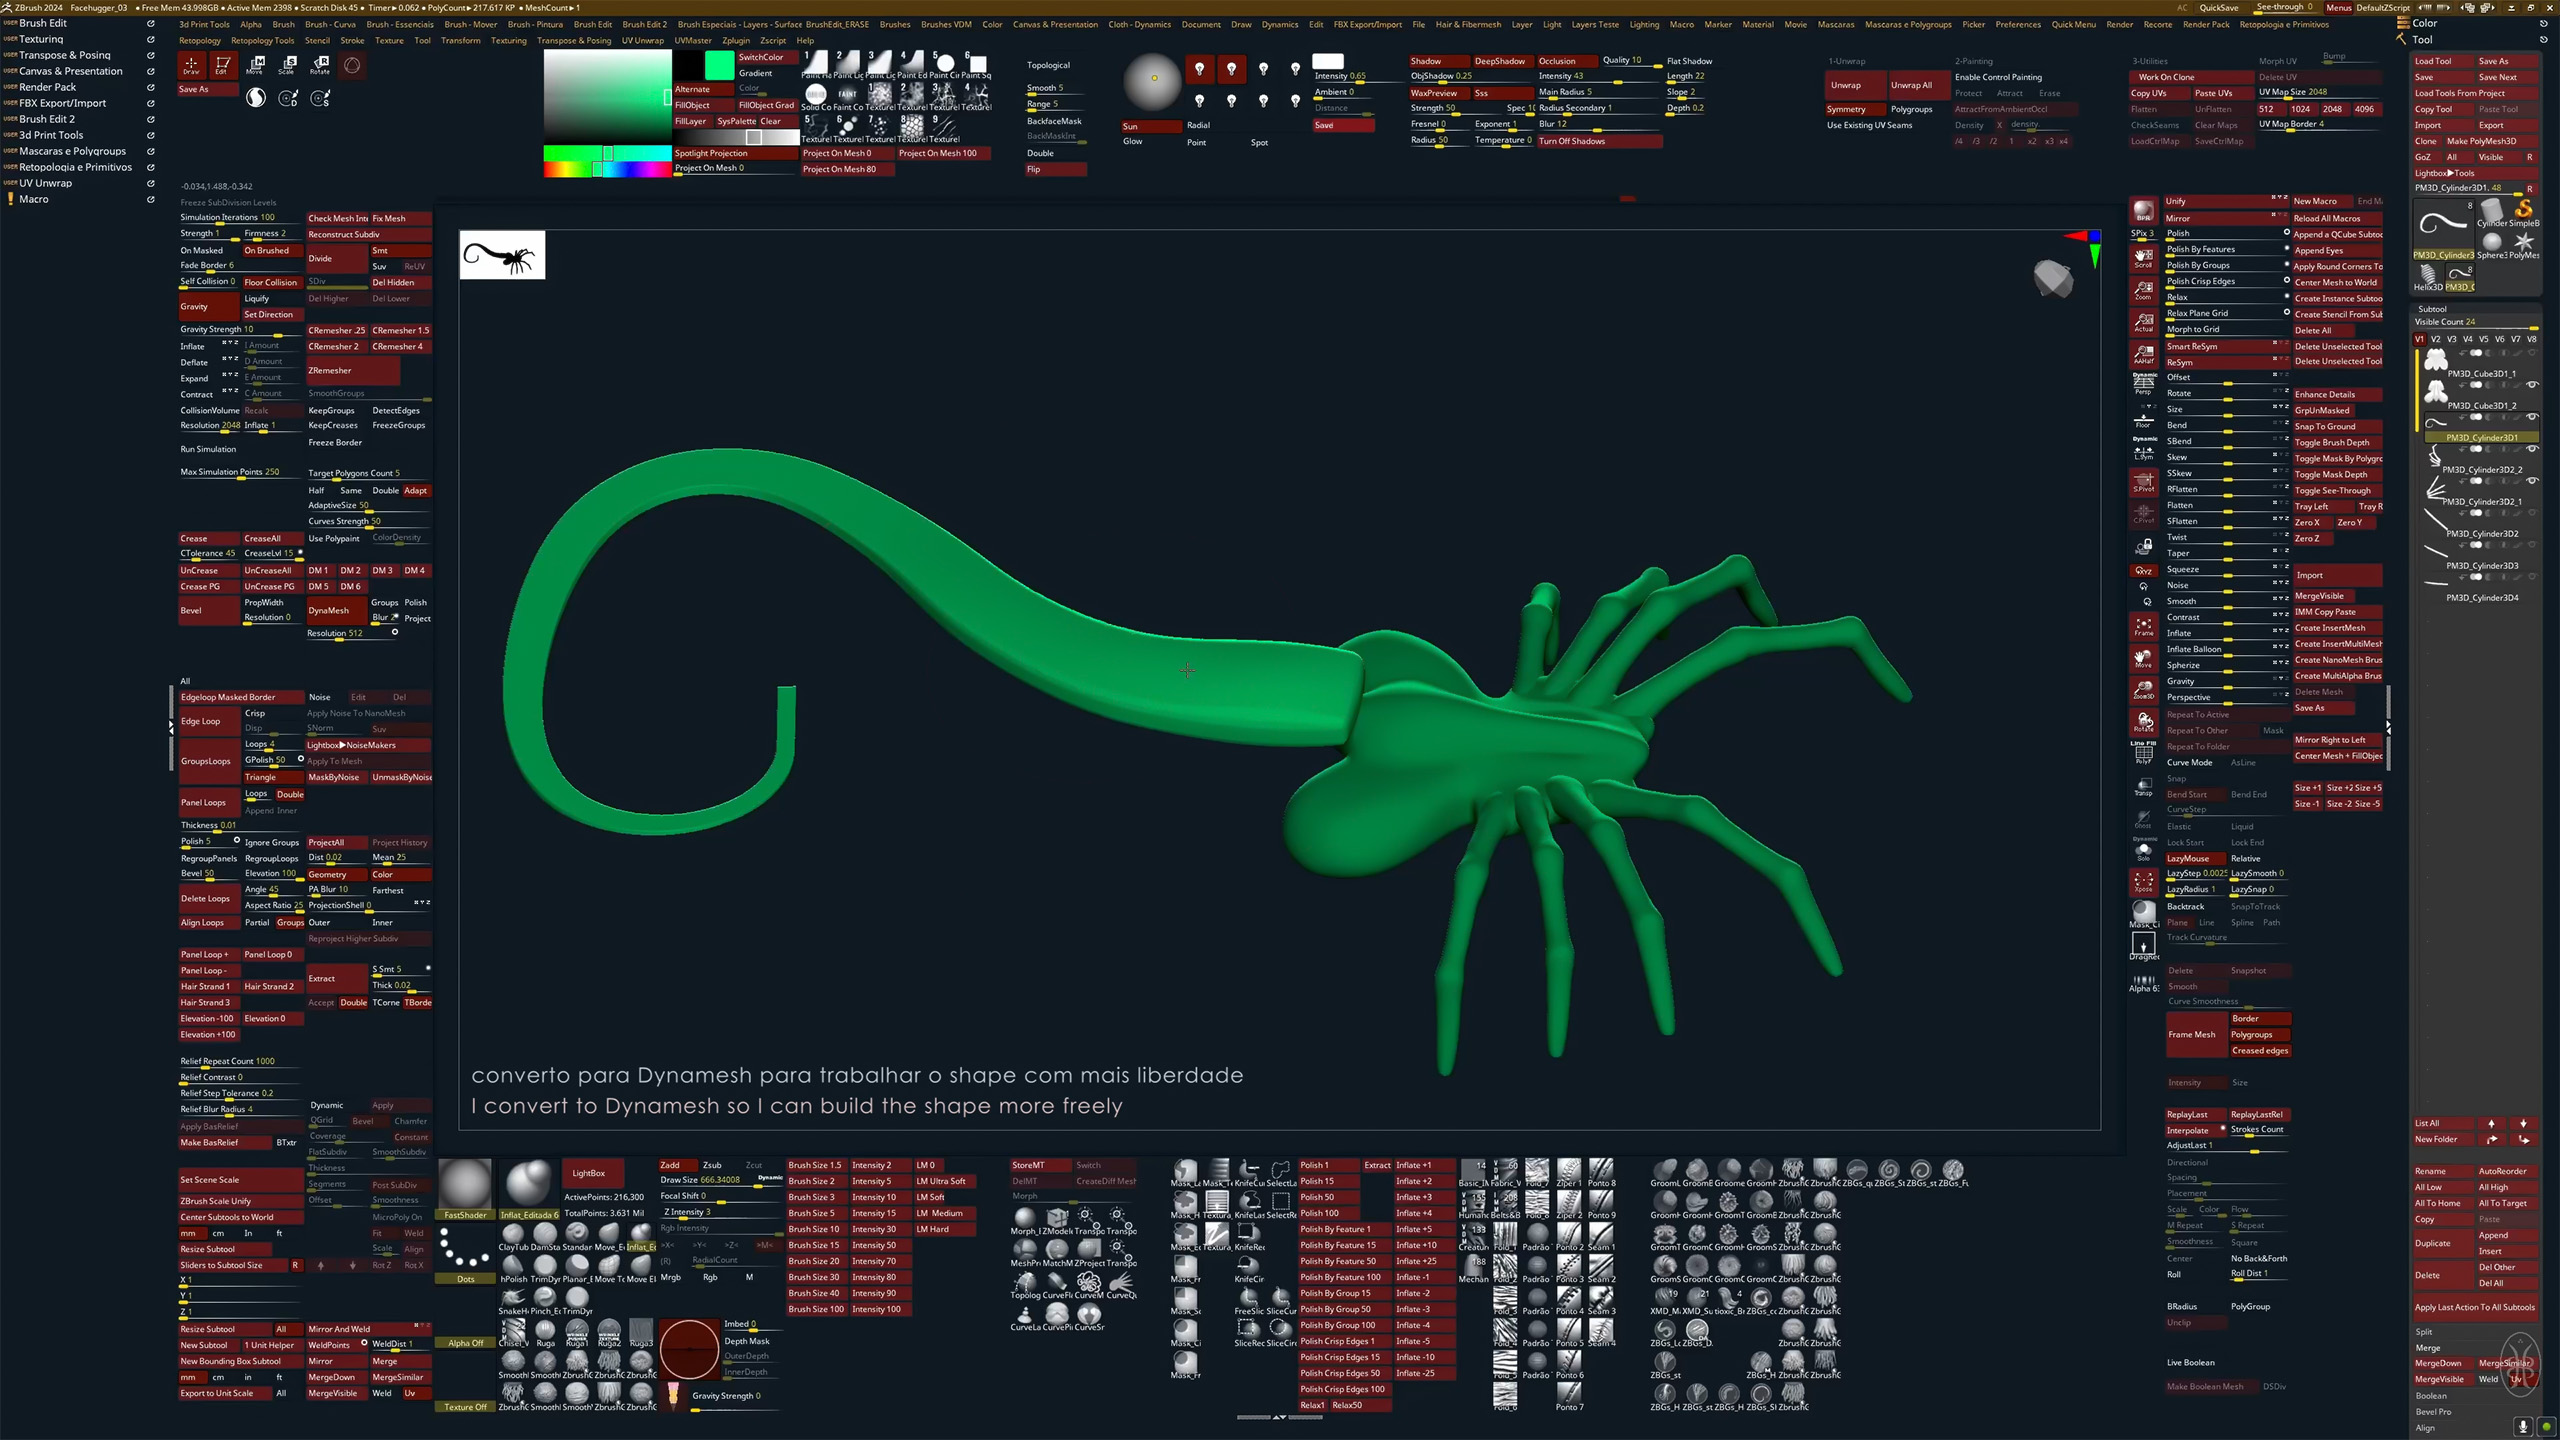The width and height of the screenshot is (2560, 1440).
Task: Click the DynaMesh button
Action: [x=336, y=610]
